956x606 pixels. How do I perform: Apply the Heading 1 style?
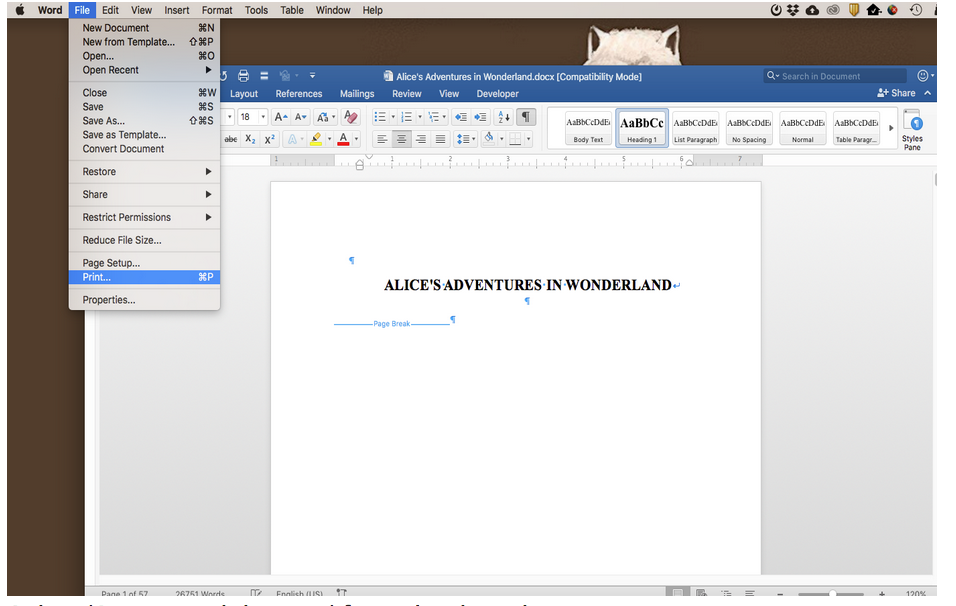pyautogui.click(x=642, y=128)
